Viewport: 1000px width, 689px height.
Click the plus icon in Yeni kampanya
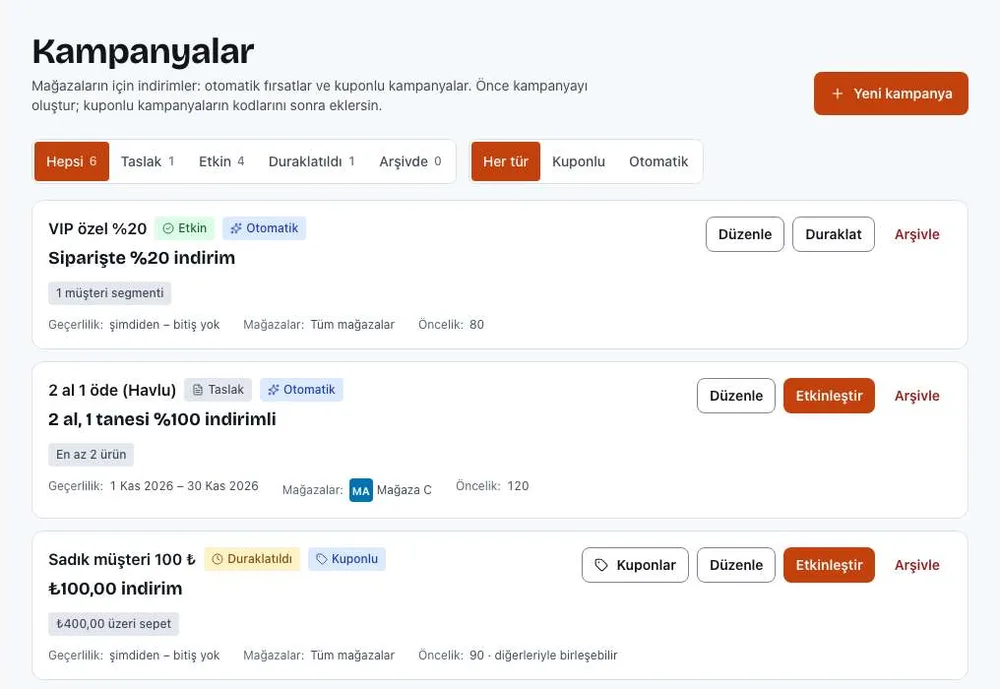pyautogui.click(x=837, y=94)
